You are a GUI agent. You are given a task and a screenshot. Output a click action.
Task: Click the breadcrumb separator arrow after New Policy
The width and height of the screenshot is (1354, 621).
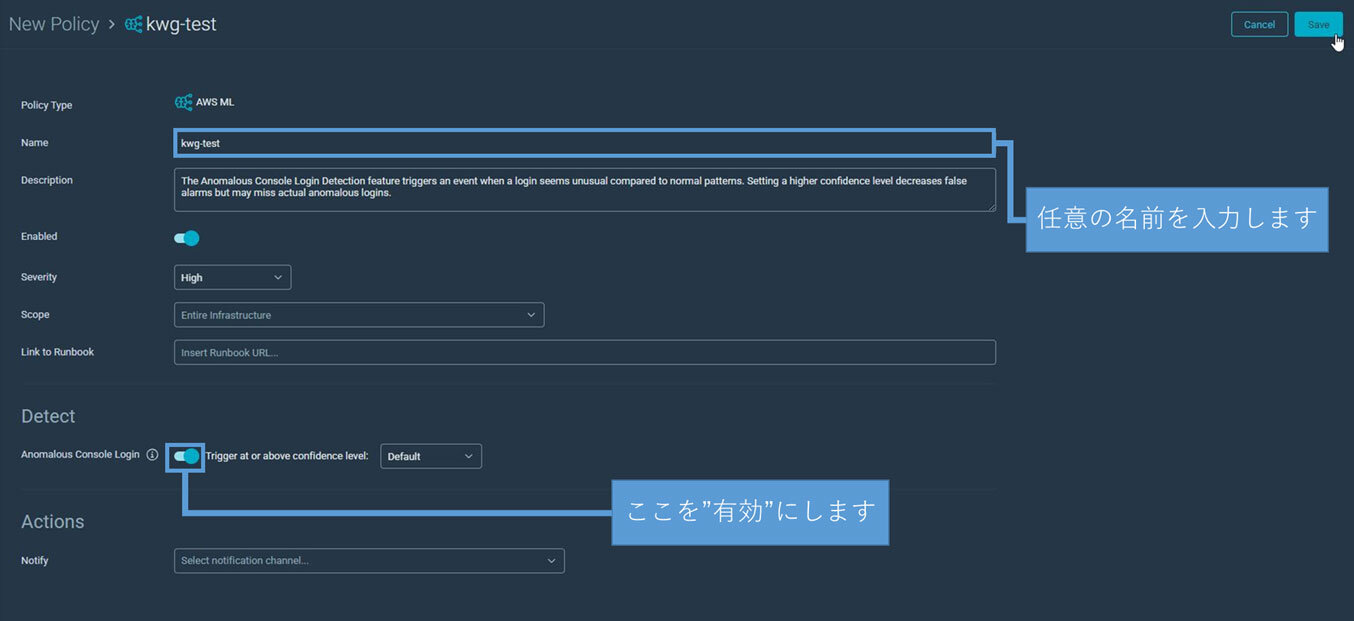(x=112, y=25)
